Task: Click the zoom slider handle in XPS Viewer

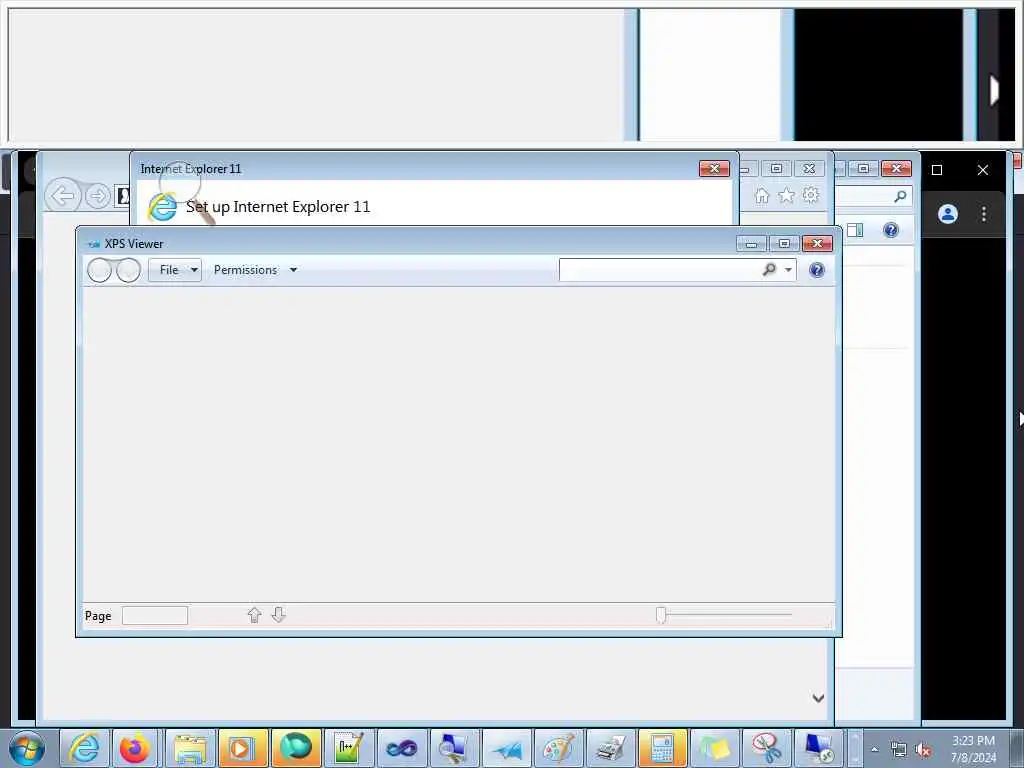Action: 661,615
